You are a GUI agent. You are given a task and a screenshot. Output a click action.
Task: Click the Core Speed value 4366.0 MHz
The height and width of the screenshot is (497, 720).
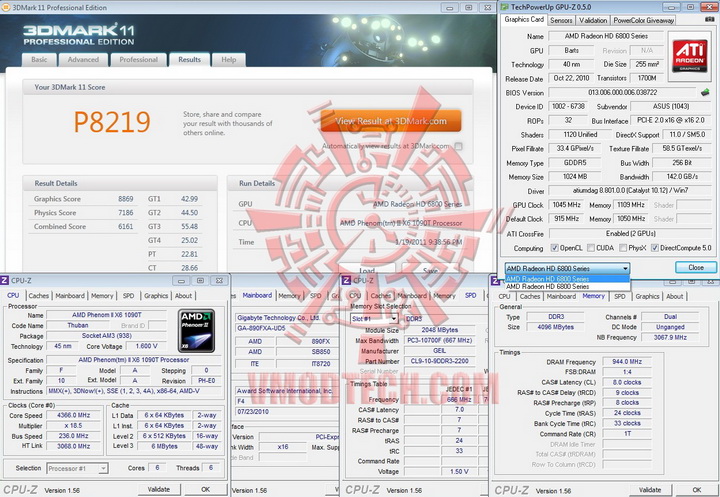point(73,415)
